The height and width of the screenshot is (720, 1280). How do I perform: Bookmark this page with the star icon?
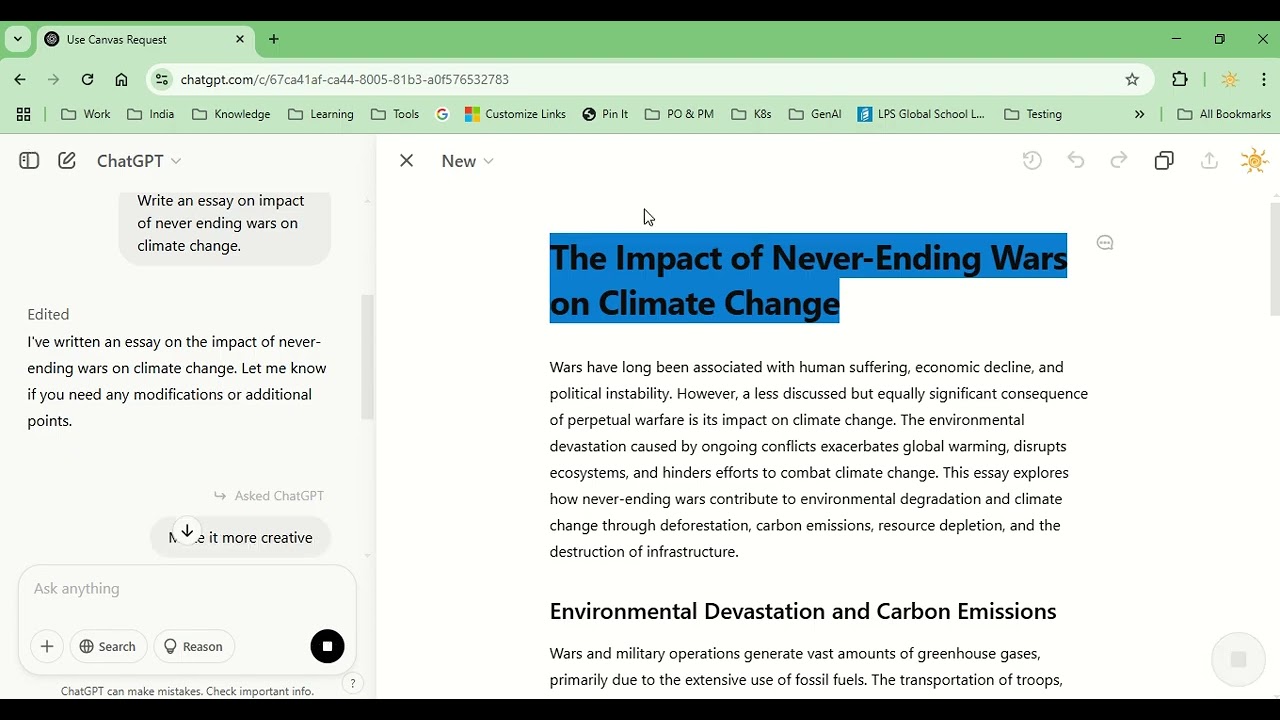1132,79
